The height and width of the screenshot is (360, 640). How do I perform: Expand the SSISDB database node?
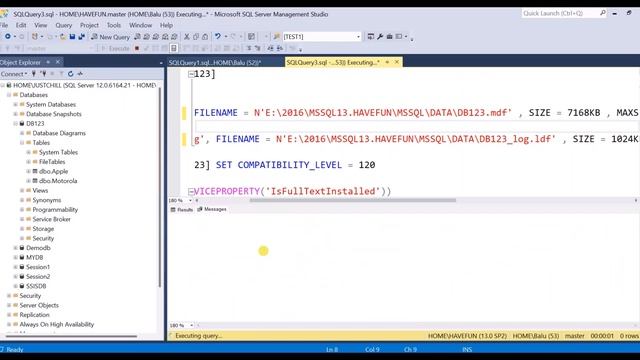[x=16, y=286]
